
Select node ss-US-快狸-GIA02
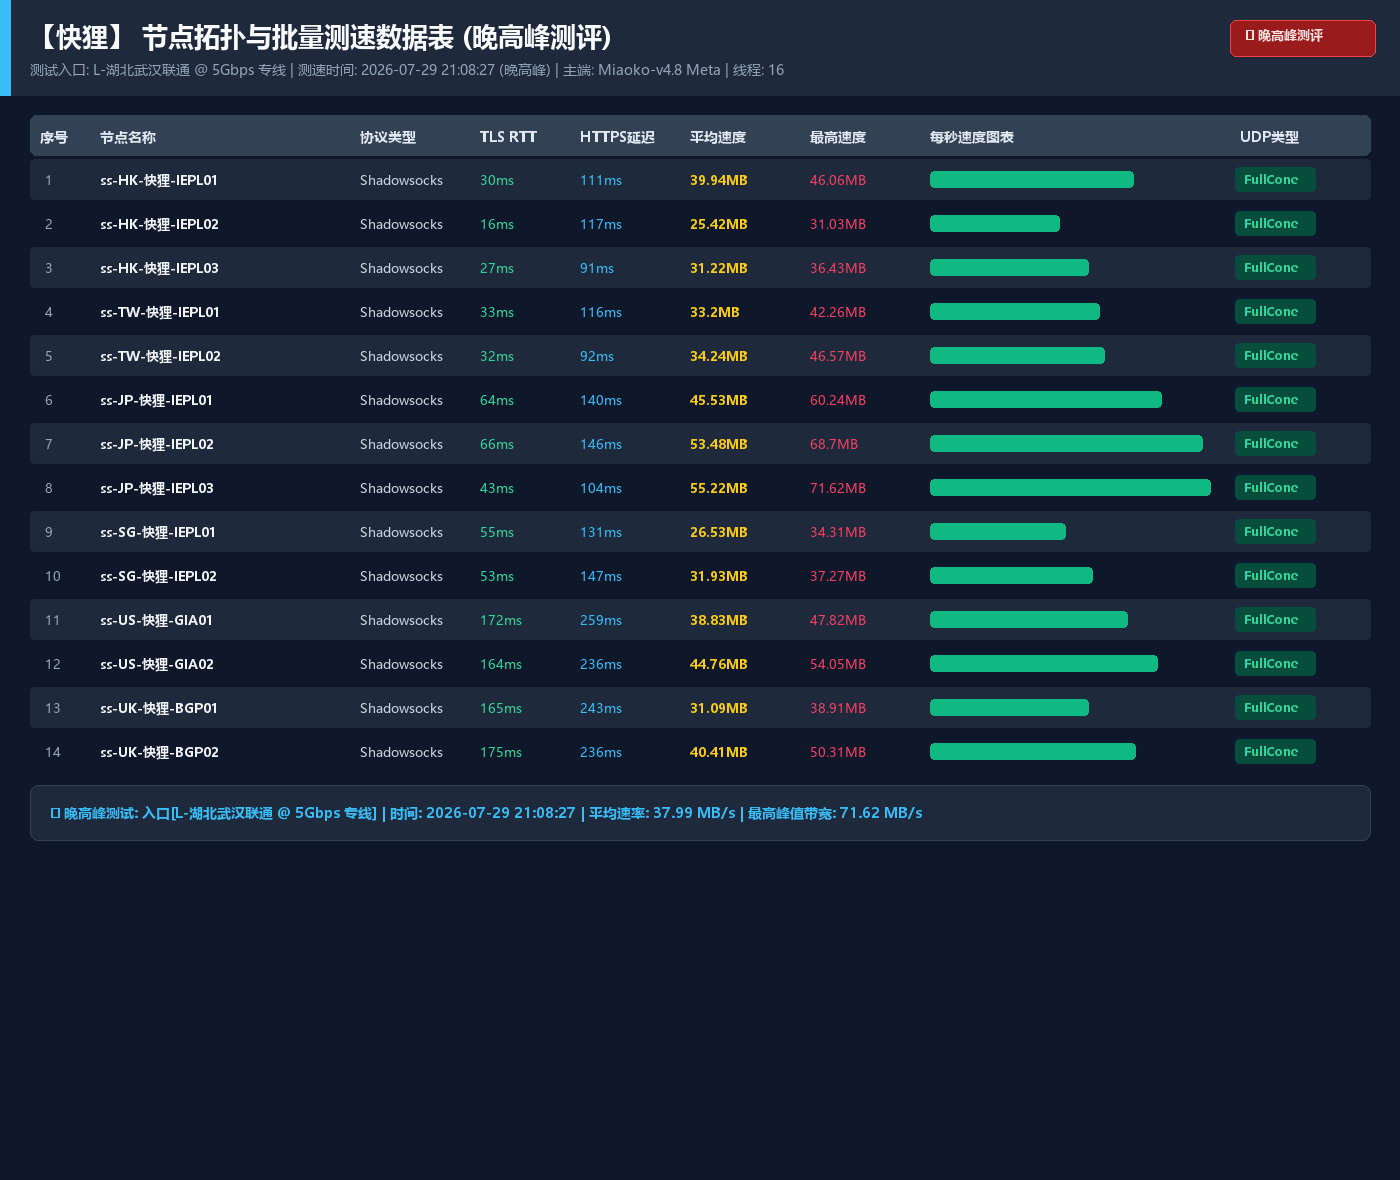tap(157, 664)
